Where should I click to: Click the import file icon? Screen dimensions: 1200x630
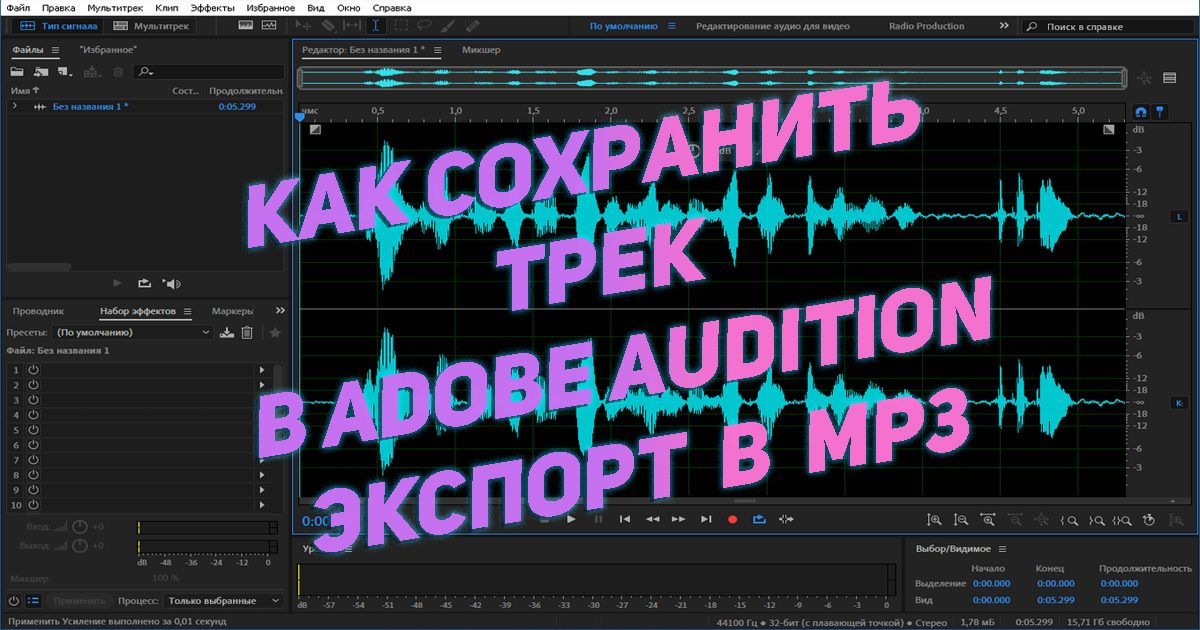[x=41, y=72]
